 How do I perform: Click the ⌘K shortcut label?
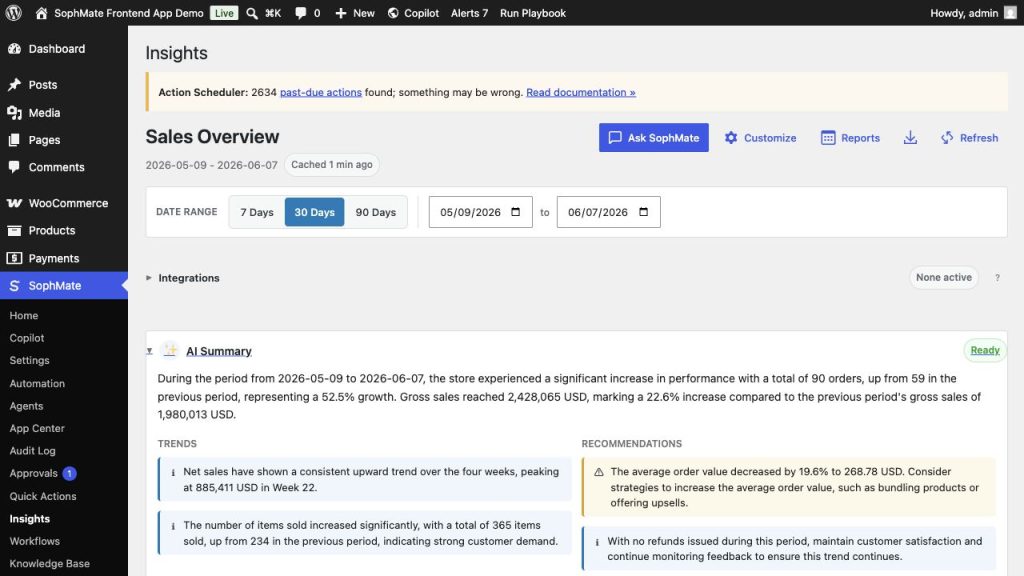click(x=273, y=13)
